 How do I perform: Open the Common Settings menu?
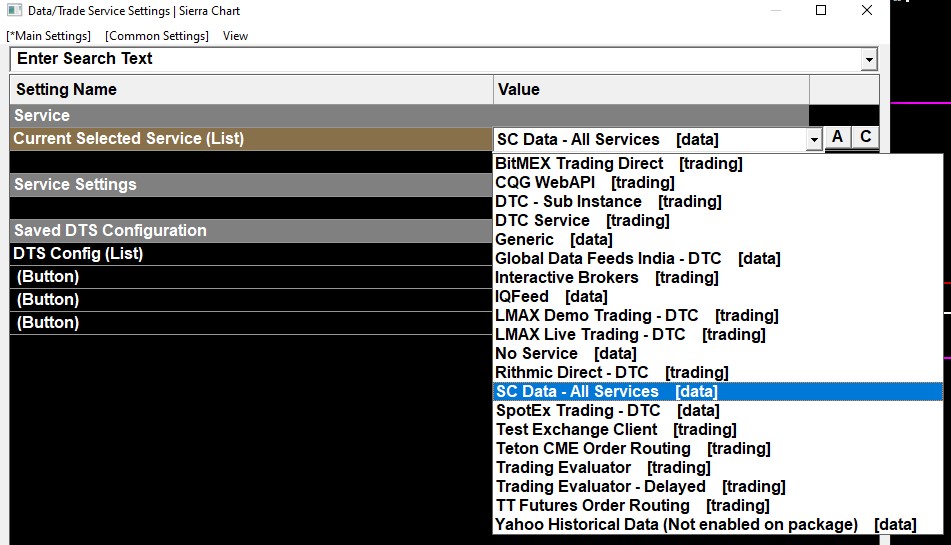pos(156,36)
